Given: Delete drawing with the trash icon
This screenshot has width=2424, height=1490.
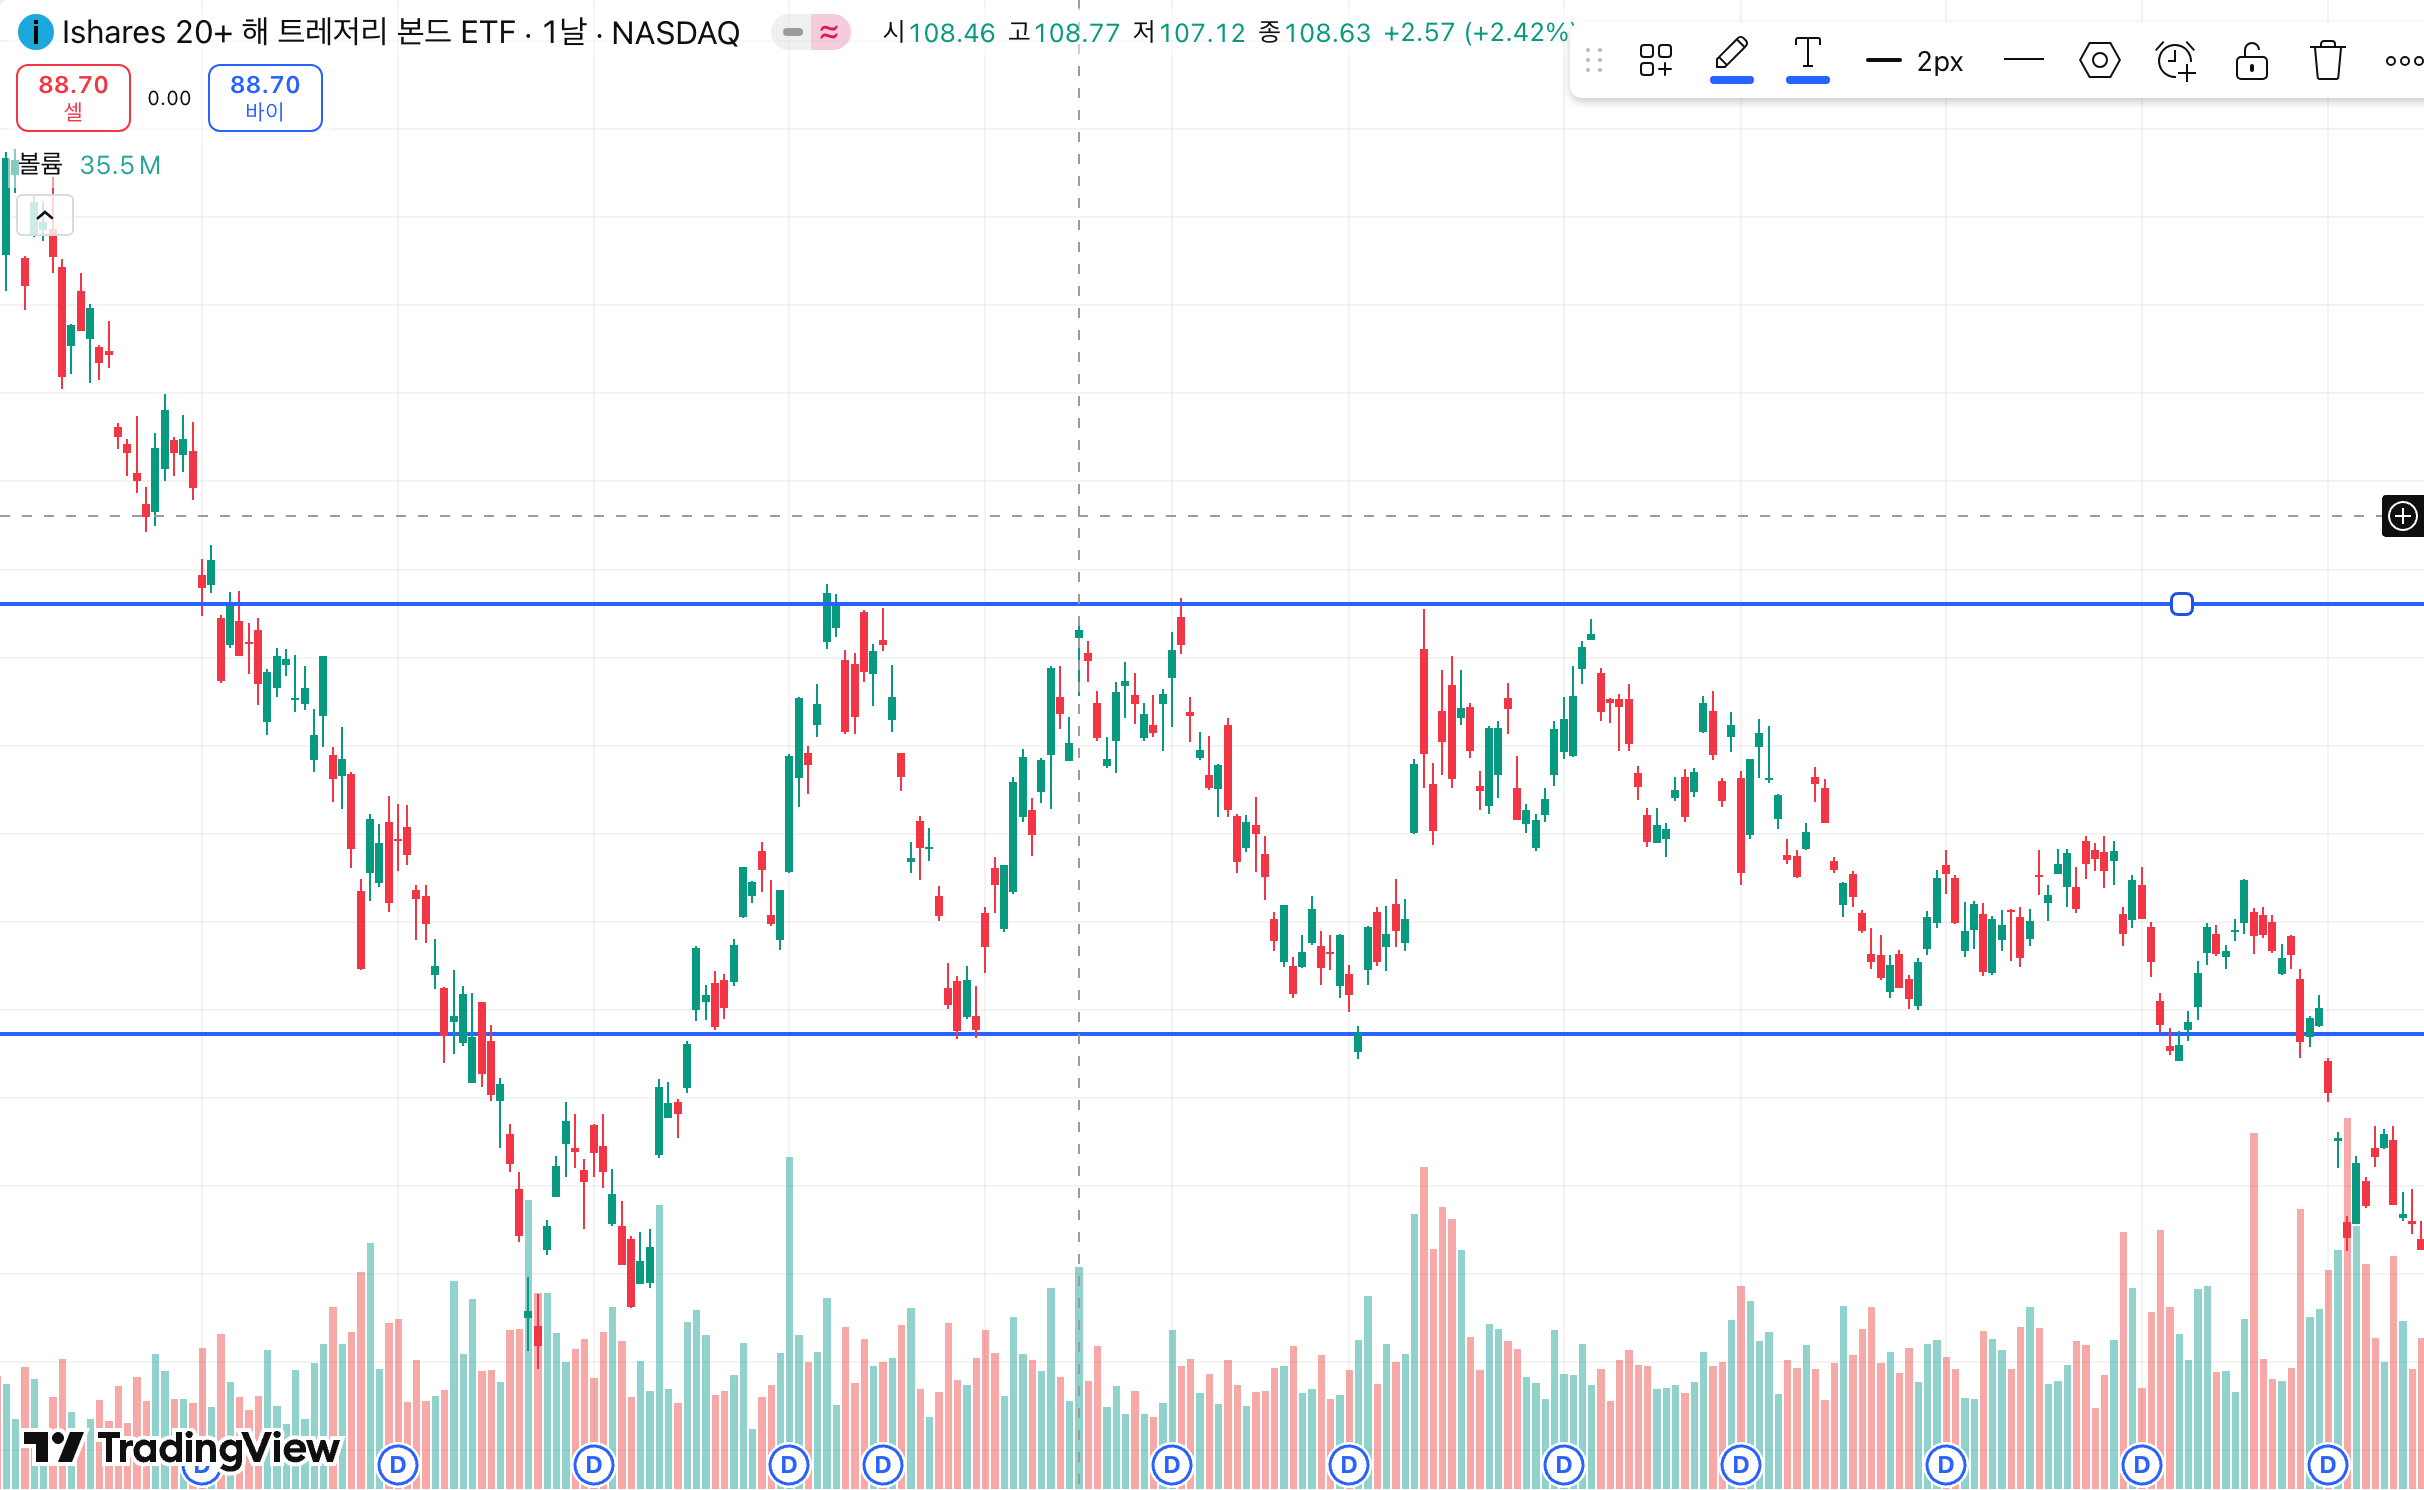Looking at the screenshot, I should tap(2327, 61).
